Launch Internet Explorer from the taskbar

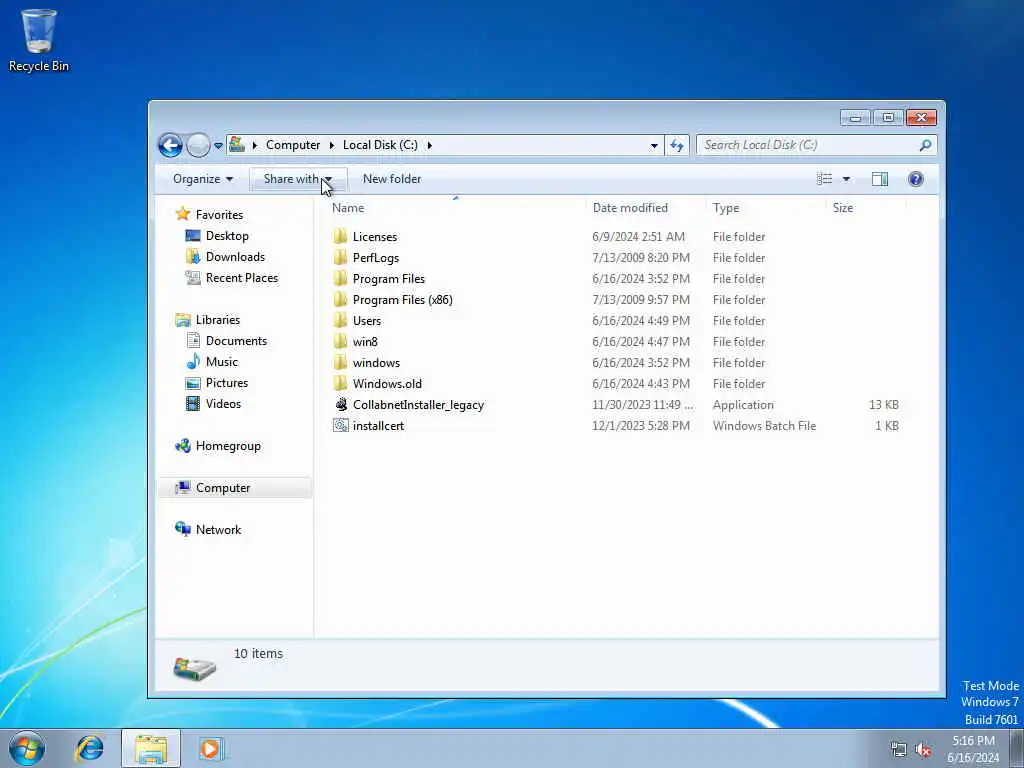89,748
